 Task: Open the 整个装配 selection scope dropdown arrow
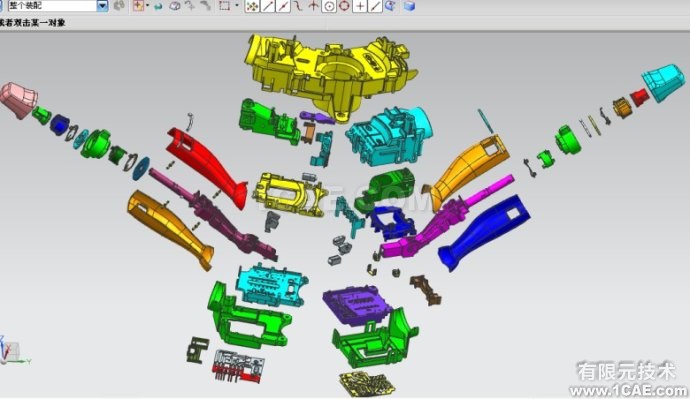(102, 6)
